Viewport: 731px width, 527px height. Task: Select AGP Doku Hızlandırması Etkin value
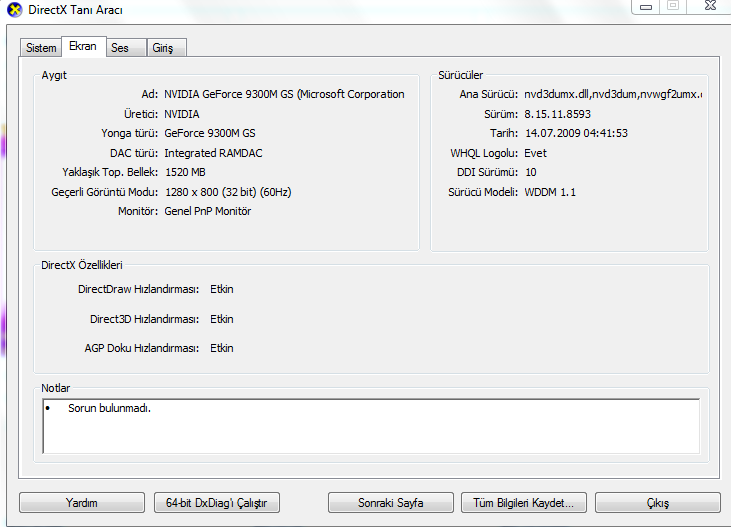pyautogui.click(x=222, y=348)
